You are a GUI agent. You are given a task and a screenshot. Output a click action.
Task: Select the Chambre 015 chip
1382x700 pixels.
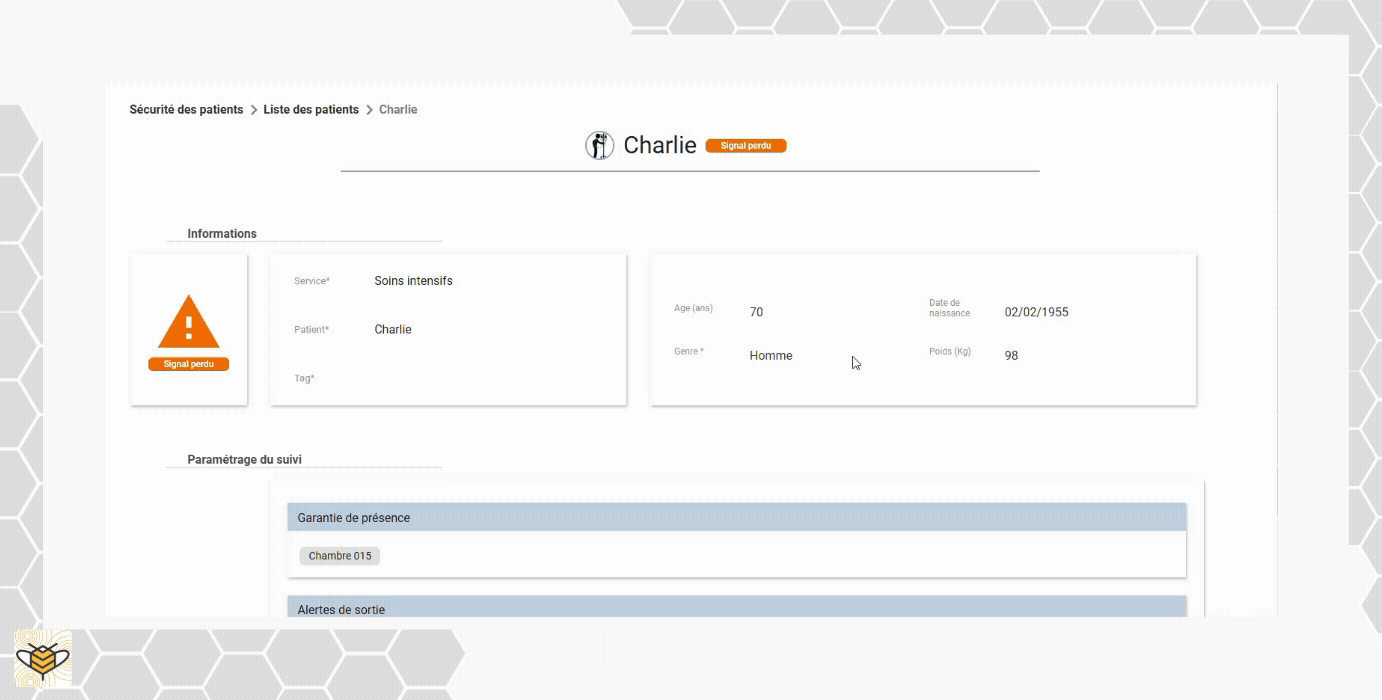tap(340, 556)
